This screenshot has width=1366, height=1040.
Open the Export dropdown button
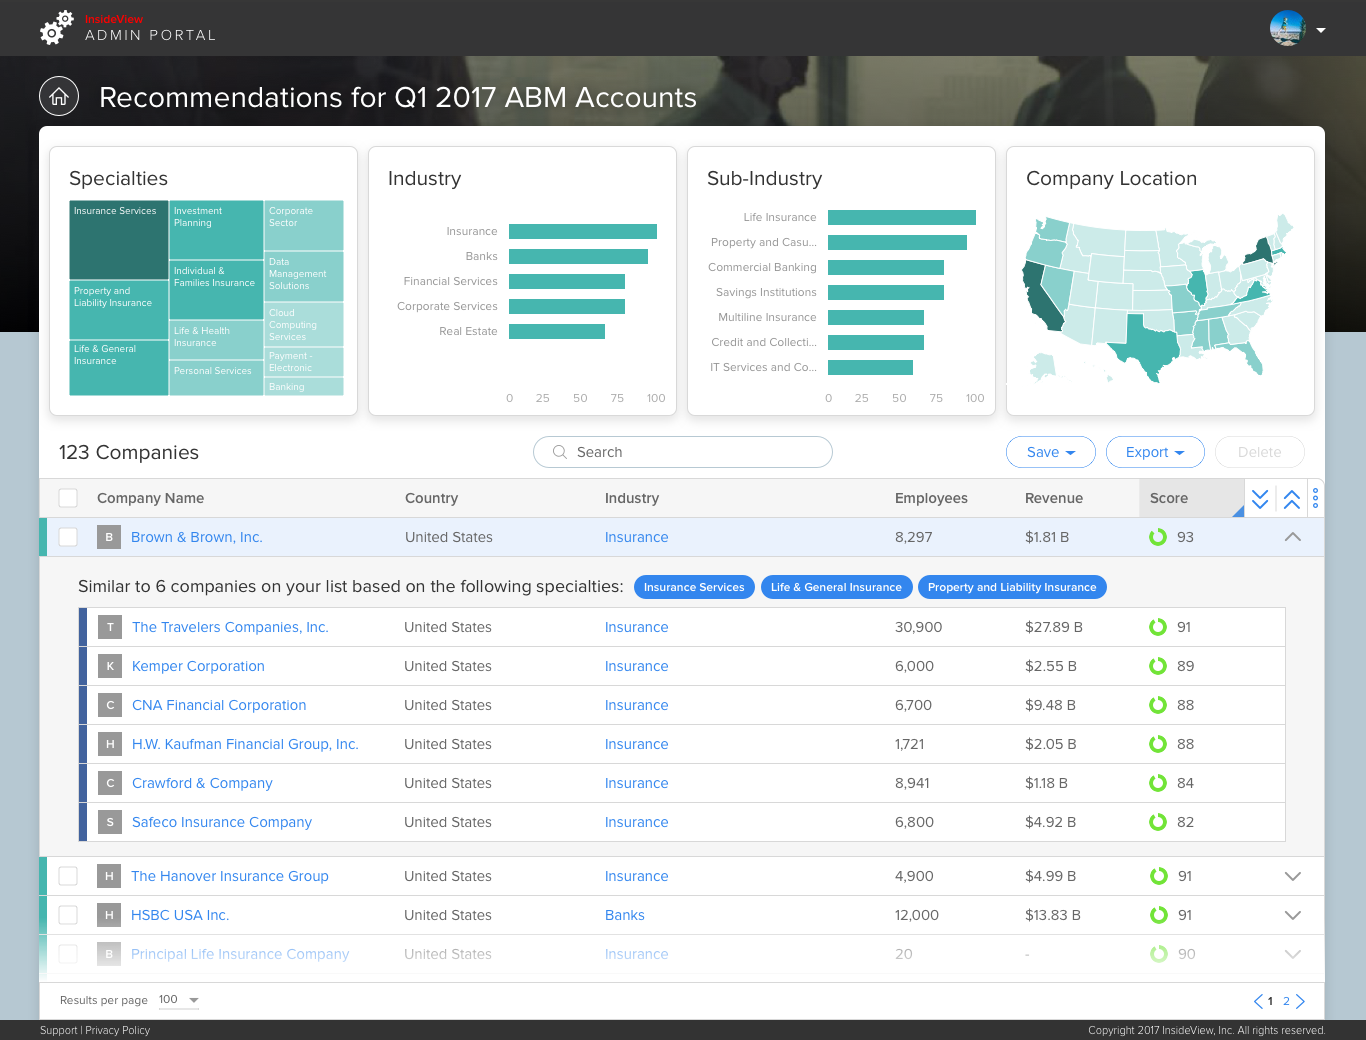tap(1155, 452)
